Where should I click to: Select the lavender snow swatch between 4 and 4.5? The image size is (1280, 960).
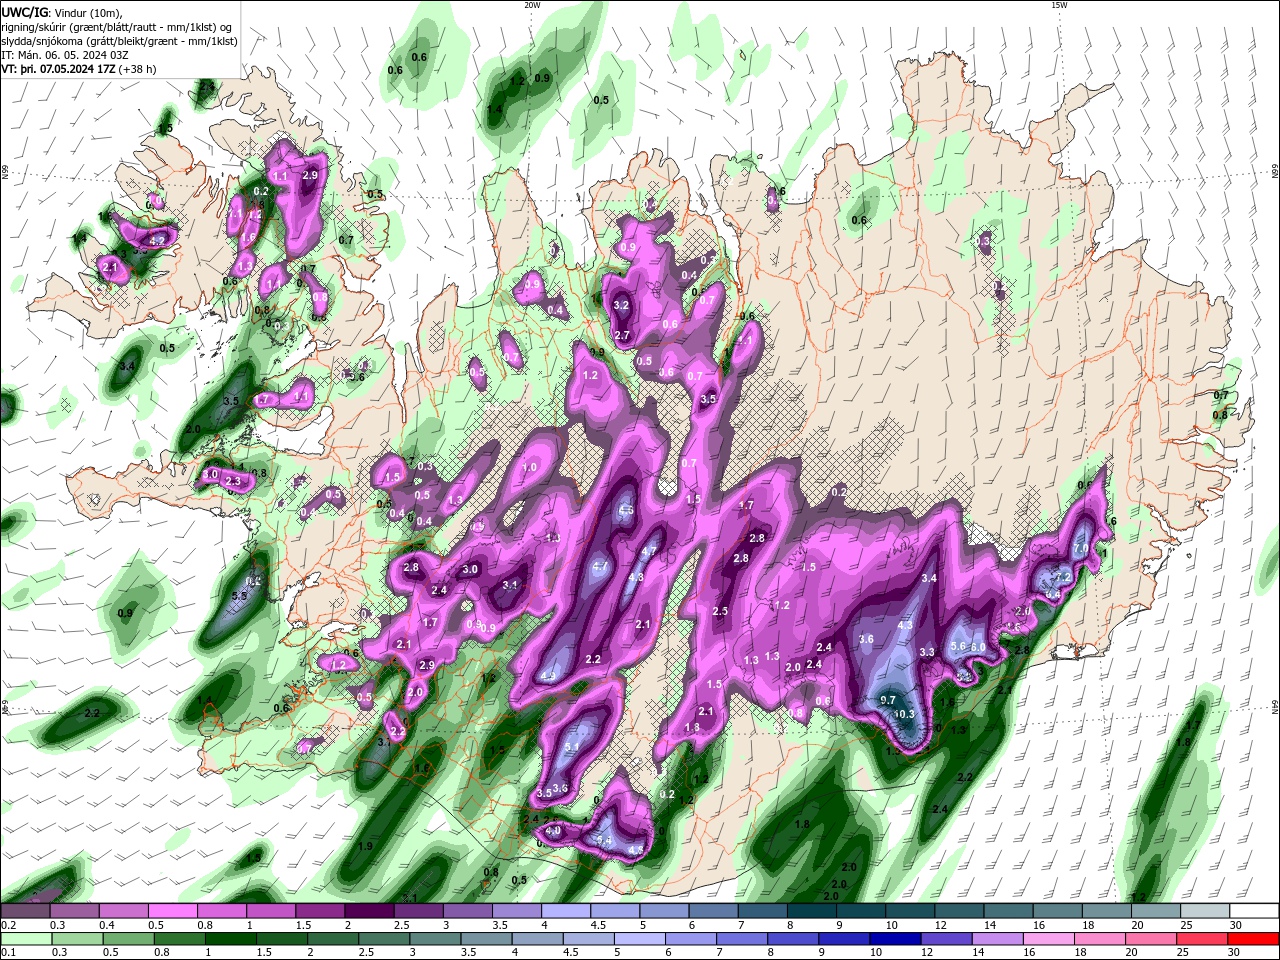tap(566, 912)
